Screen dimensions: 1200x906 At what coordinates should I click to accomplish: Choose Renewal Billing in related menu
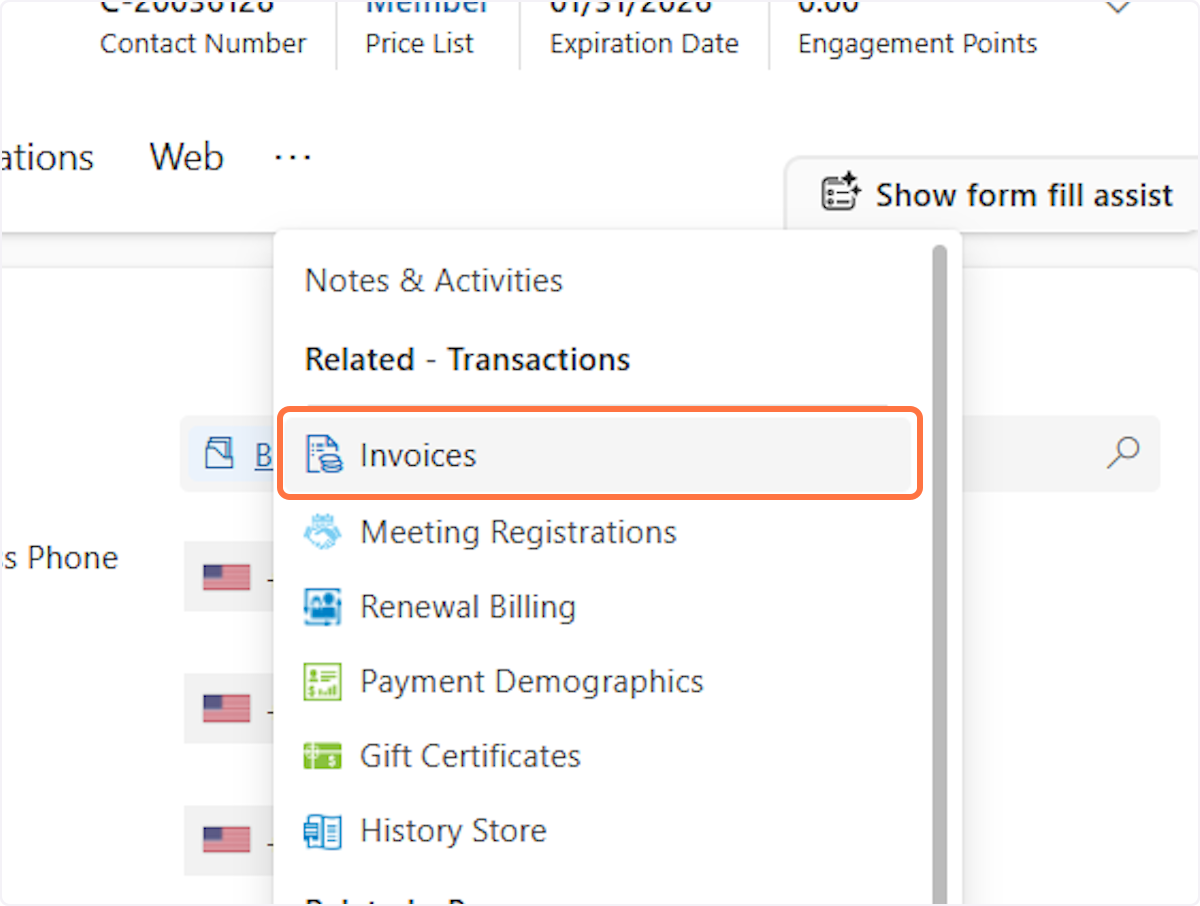click(468, 607)
